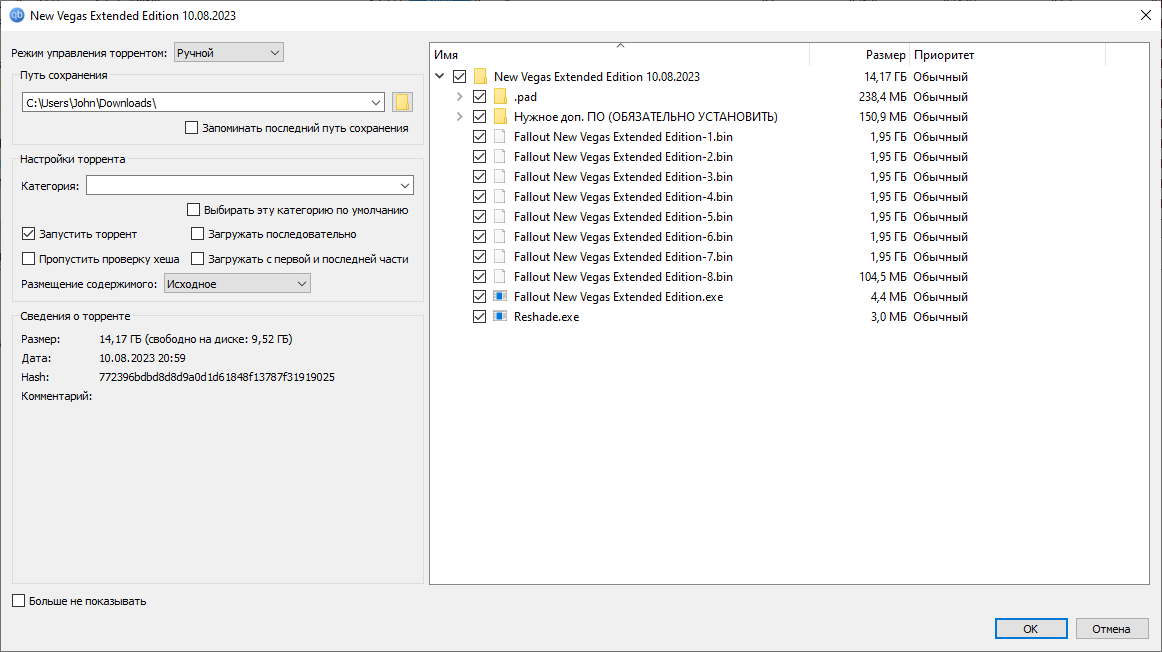Sort by Размер column header
This screenshot has width=1162, height=652.
(x=860, y=55)
